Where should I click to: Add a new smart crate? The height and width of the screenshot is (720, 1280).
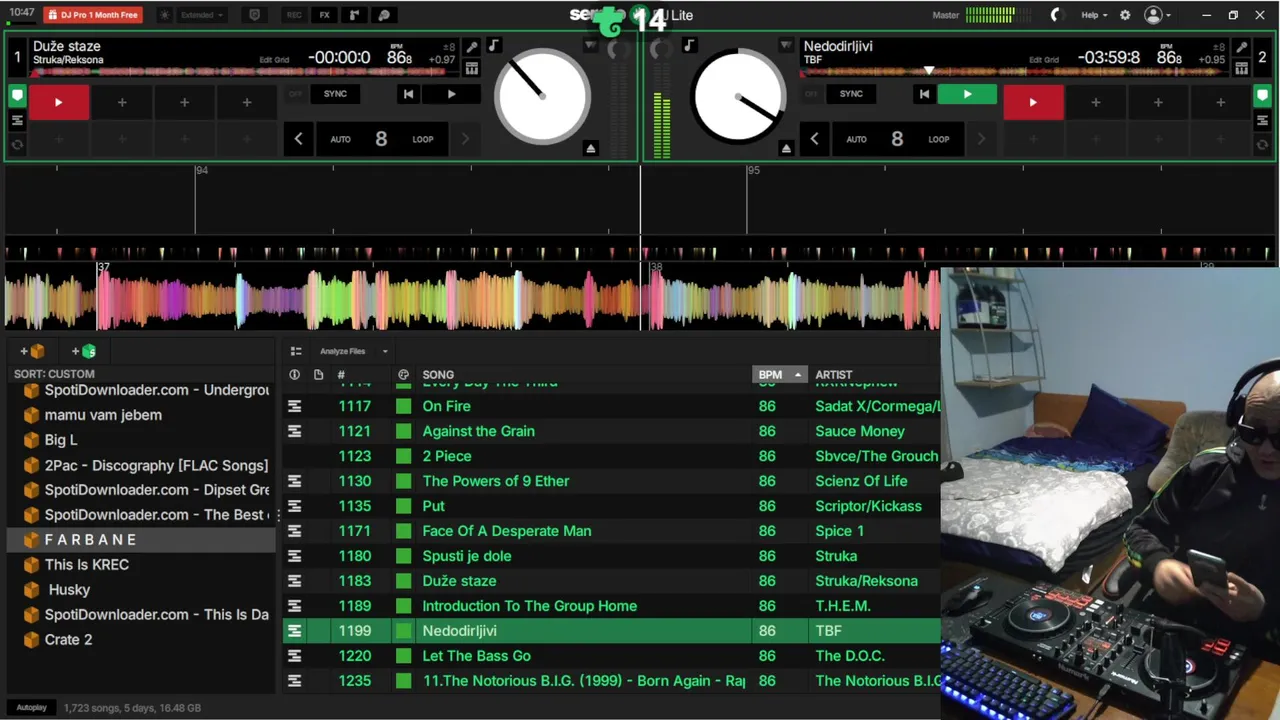coord(84,351)
